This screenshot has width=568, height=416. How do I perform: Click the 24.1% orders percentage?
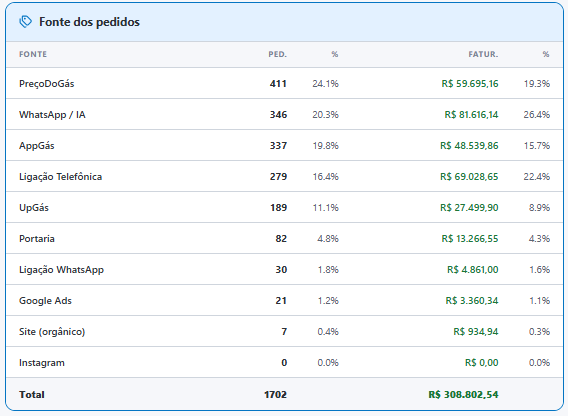pyautogui.click(x=325, y=84)
